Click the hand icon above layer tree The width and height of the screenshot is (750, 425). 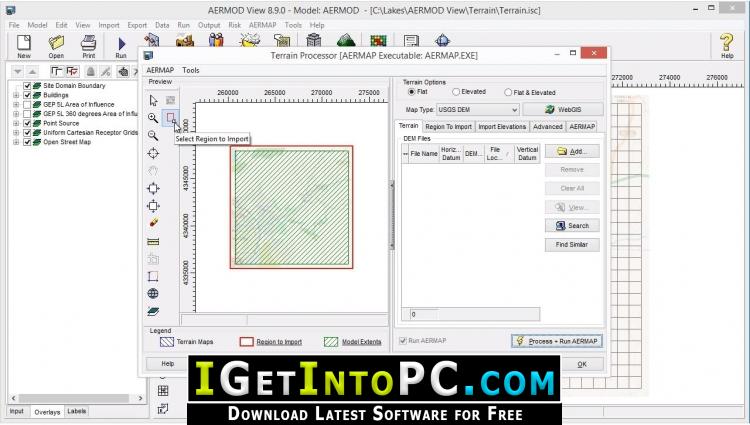123,72
